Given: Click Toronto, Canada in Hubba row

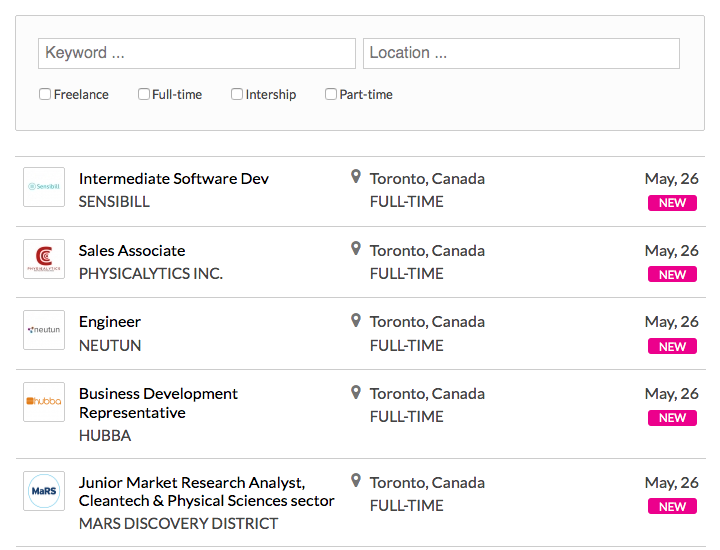Looking at the screenshot, I should 427,394.
